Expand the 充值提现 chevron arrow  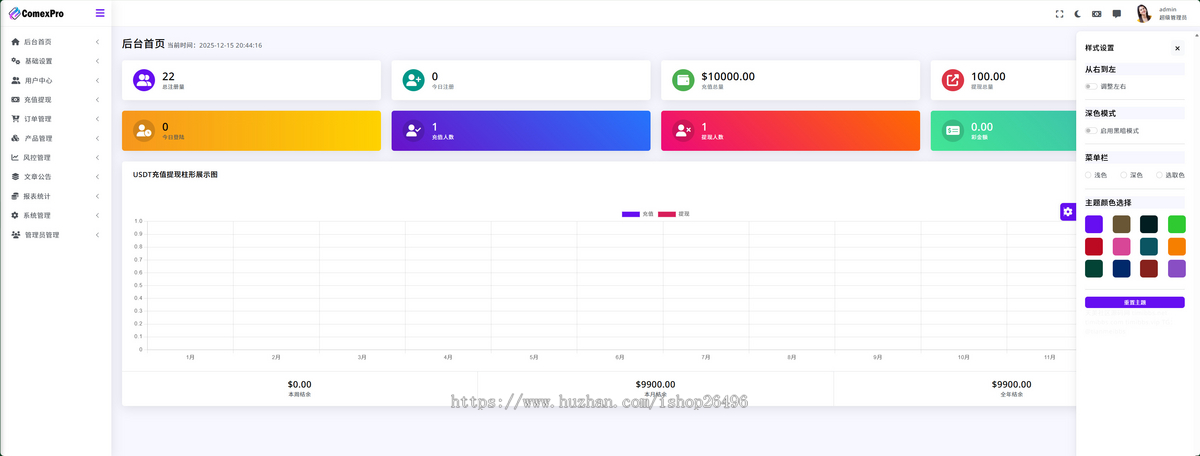[x=97, y=100]
